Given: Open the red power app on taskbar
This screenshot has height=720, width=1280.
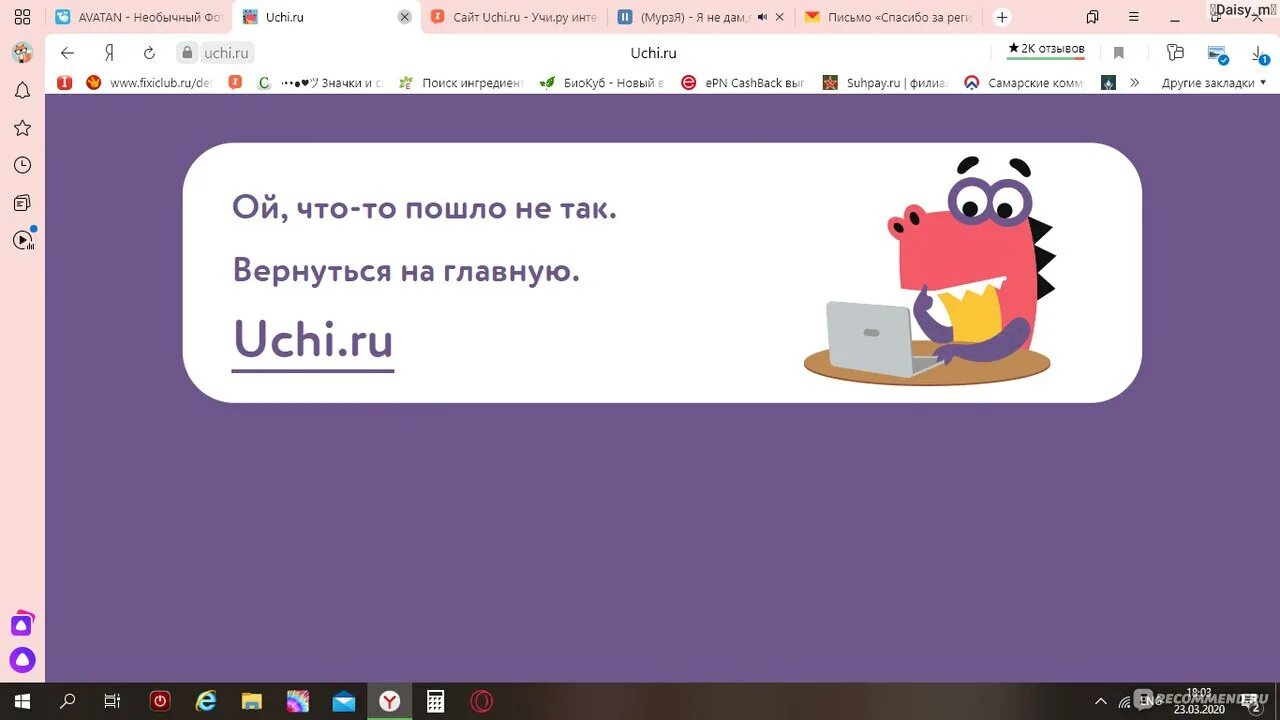Looking at the screenshot, I should (160, 701).
